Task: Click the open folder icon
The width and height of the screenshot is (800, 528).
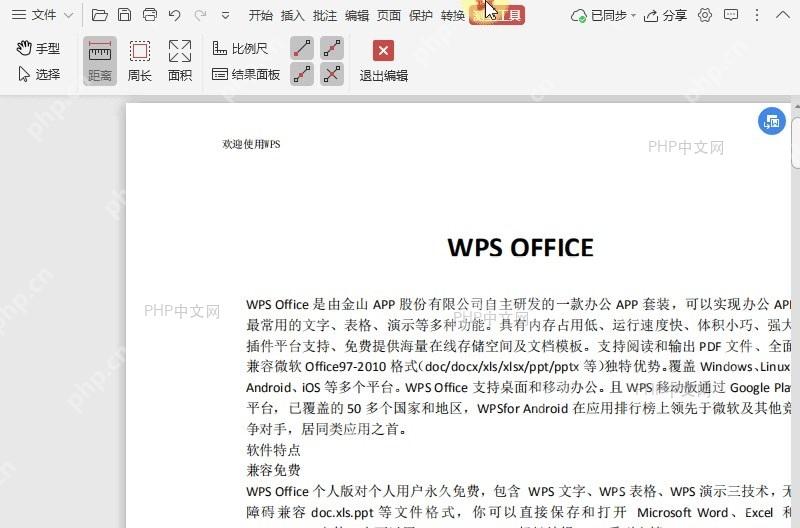Action: [99, 15]
